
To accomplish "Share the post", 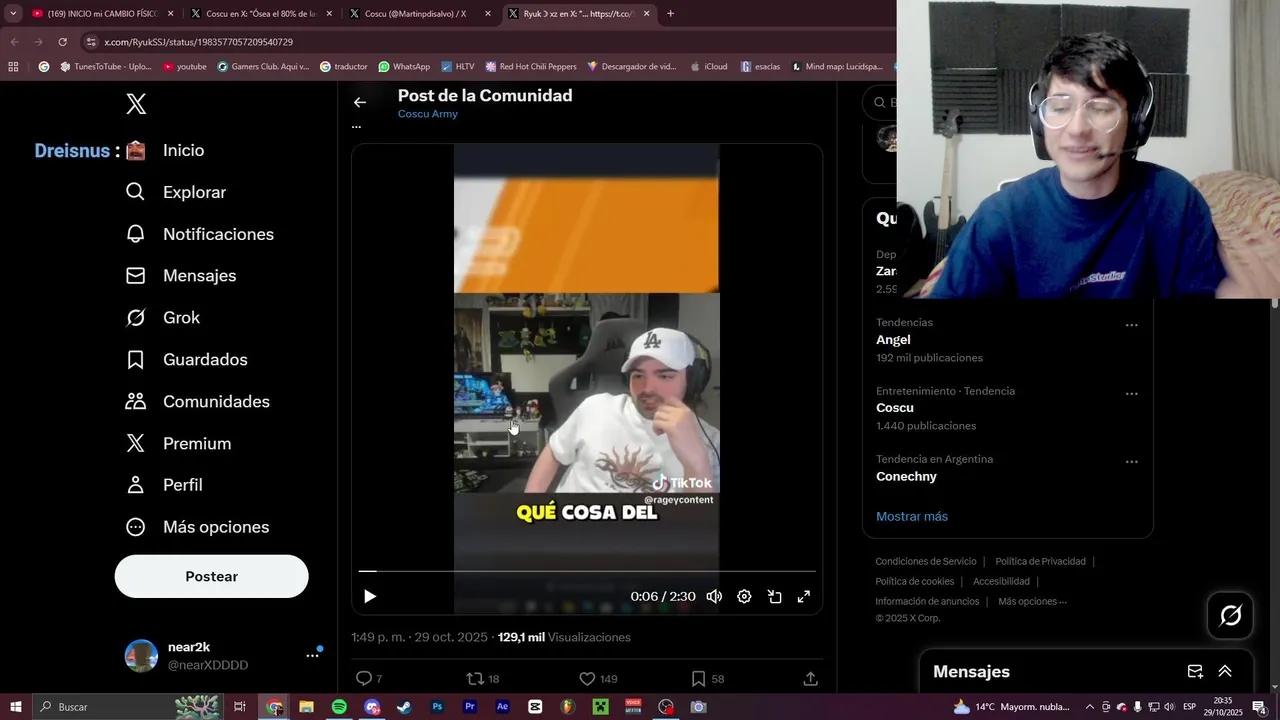I will 810,679.
